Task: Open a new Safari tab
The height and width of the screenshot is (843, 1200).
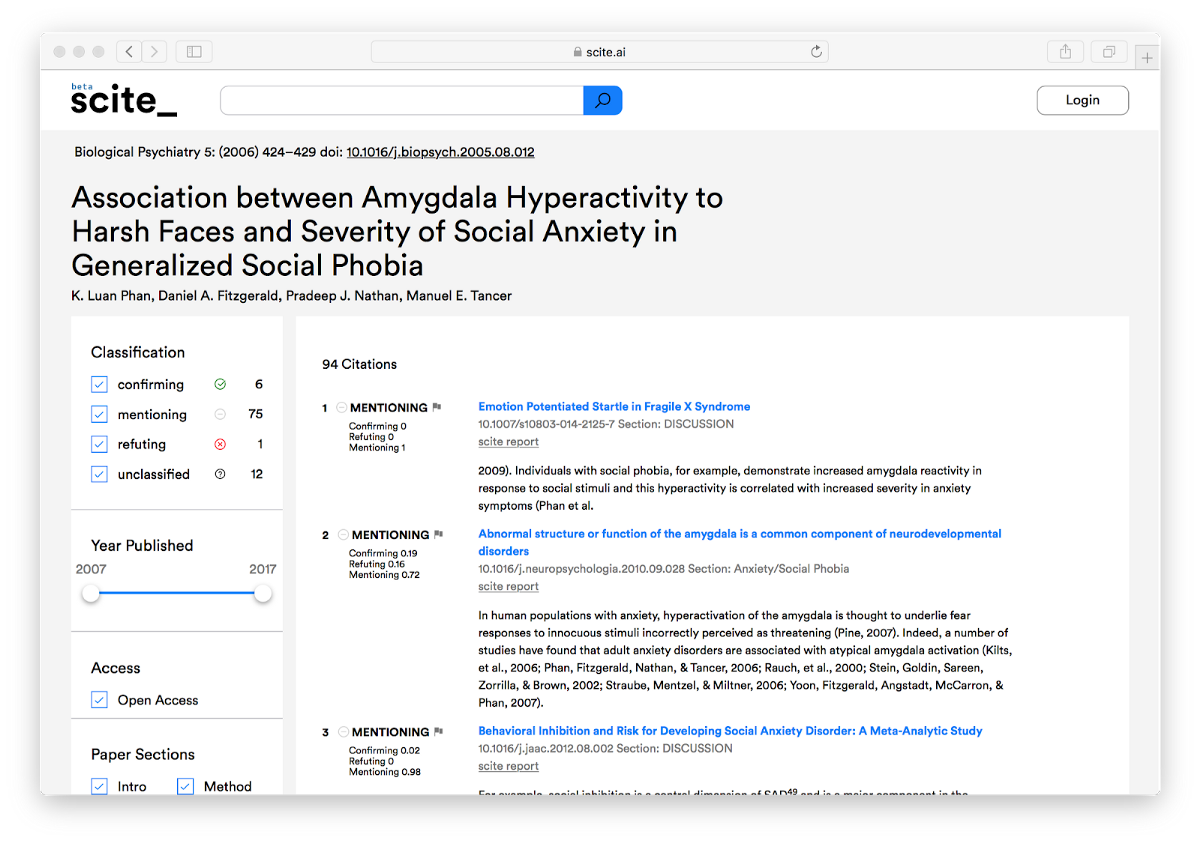Action: click(1147, 58)
